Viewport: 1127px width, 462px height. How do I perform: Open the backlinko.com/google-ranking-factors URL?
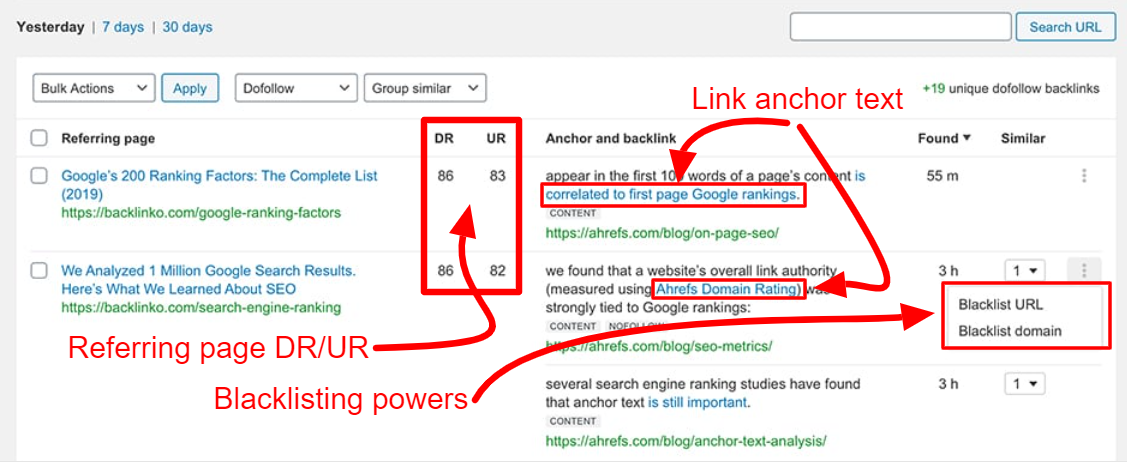tap(201, 213)
